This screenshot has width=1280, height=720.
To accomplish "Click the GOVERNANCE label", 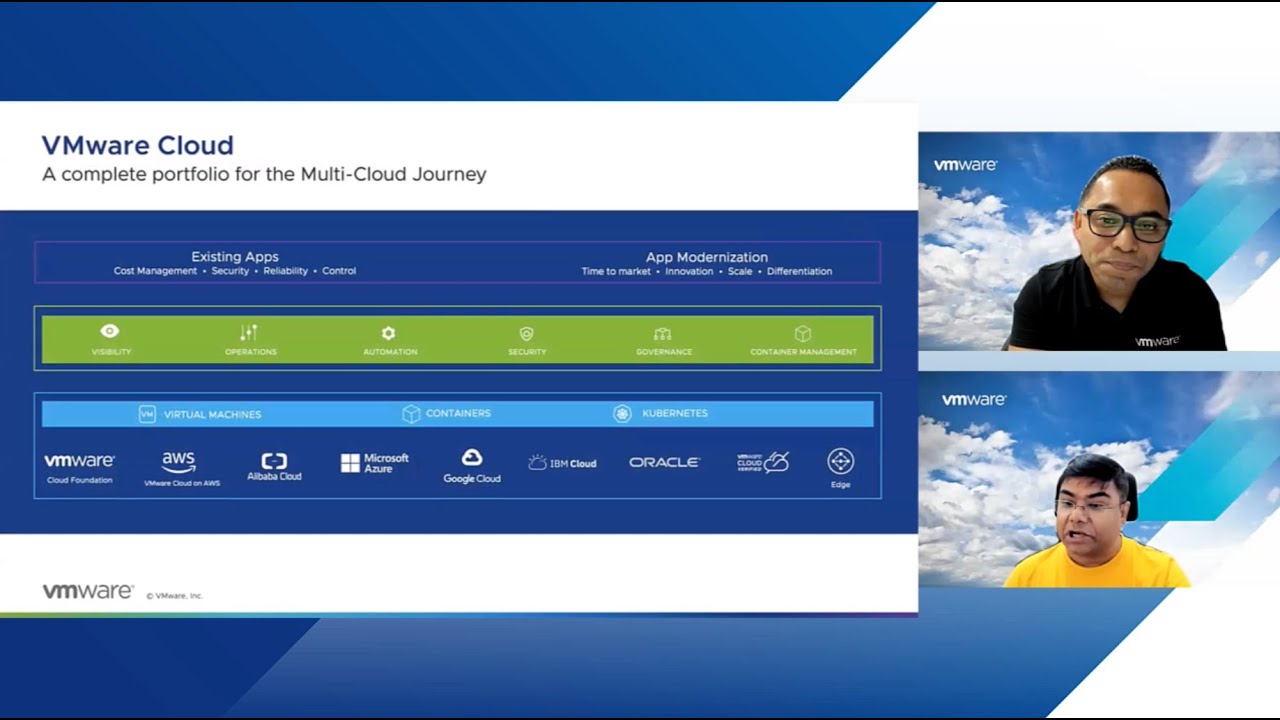I will click(x=664, y=352).
